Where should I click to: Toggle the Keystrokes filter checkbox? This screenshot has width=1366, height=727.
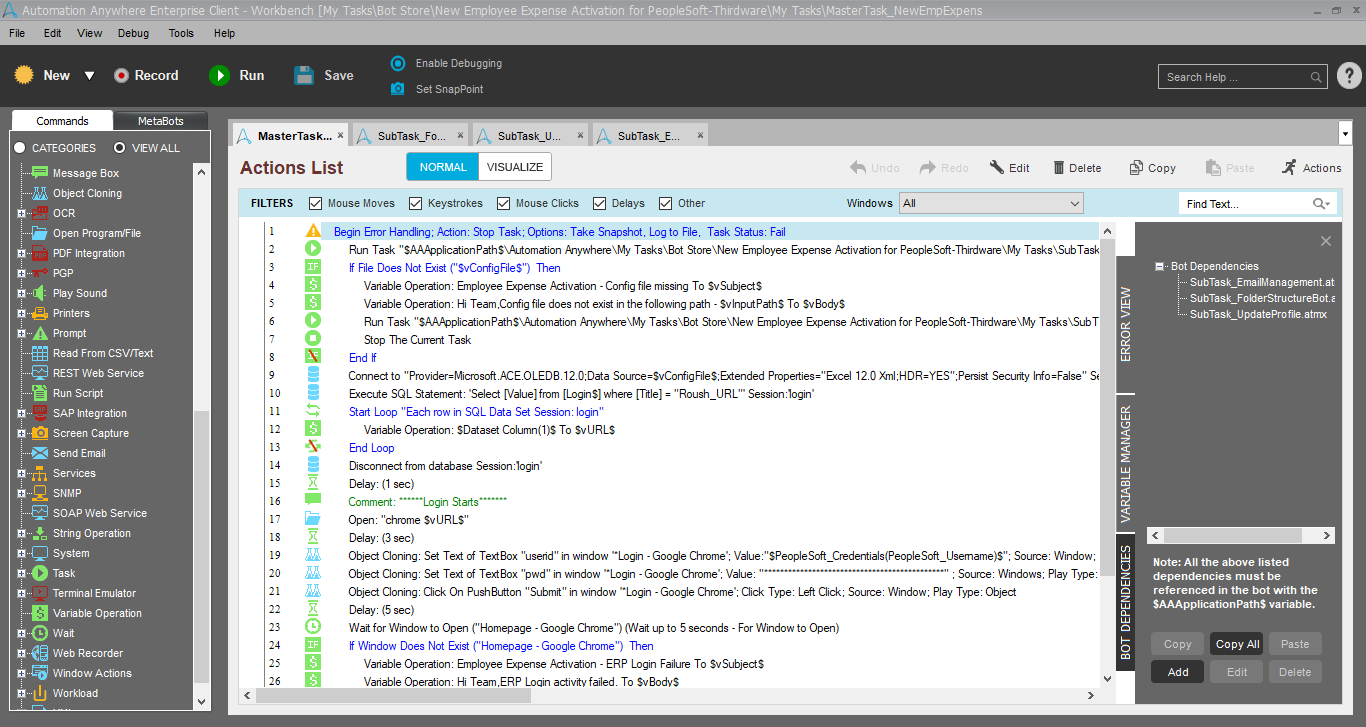(x=416, y=203)
